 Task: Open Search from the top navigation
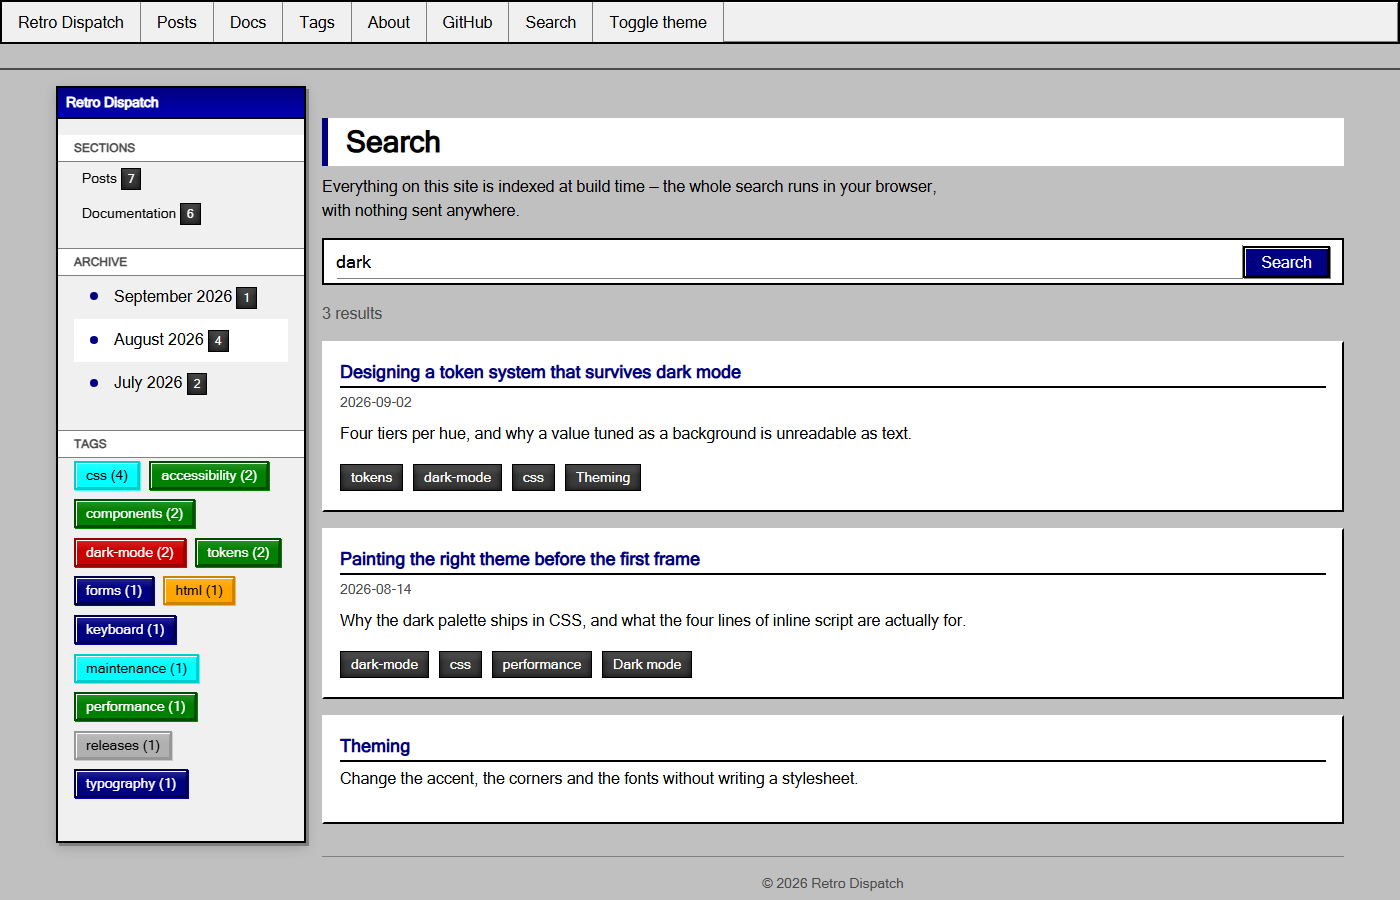[551, 22]
